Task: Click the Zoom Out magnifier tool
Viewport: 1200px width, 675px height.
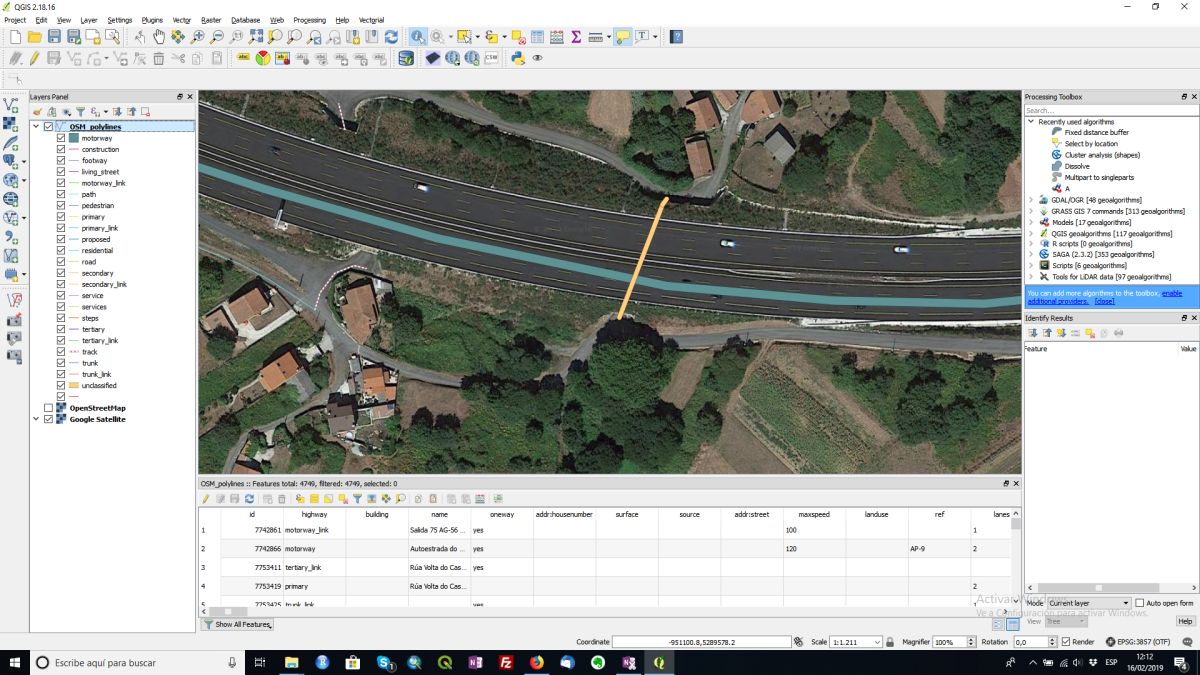Action: point(217,37)
